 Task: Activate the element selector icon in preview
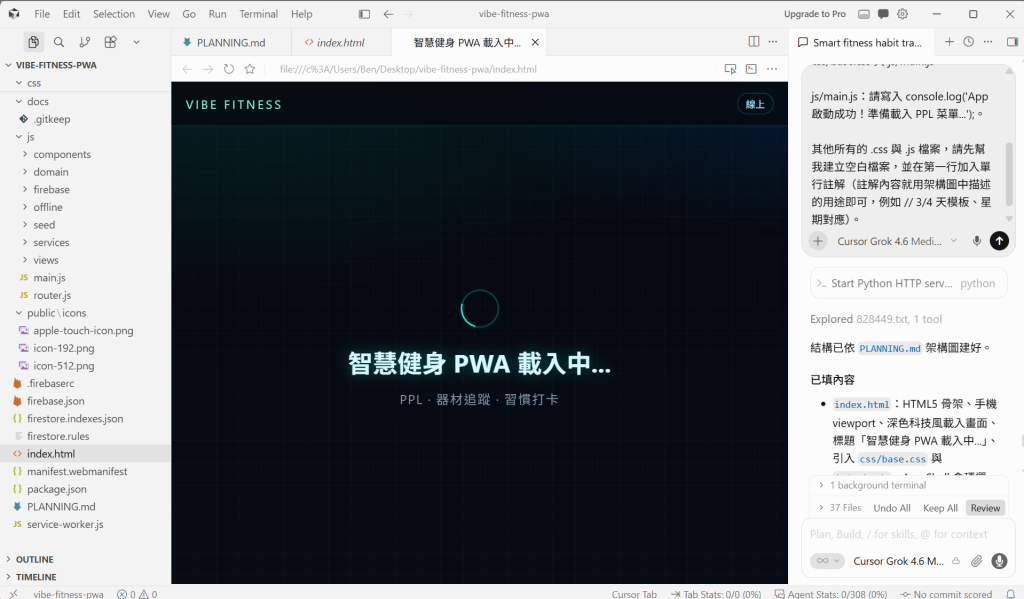(x=730, y=69)
